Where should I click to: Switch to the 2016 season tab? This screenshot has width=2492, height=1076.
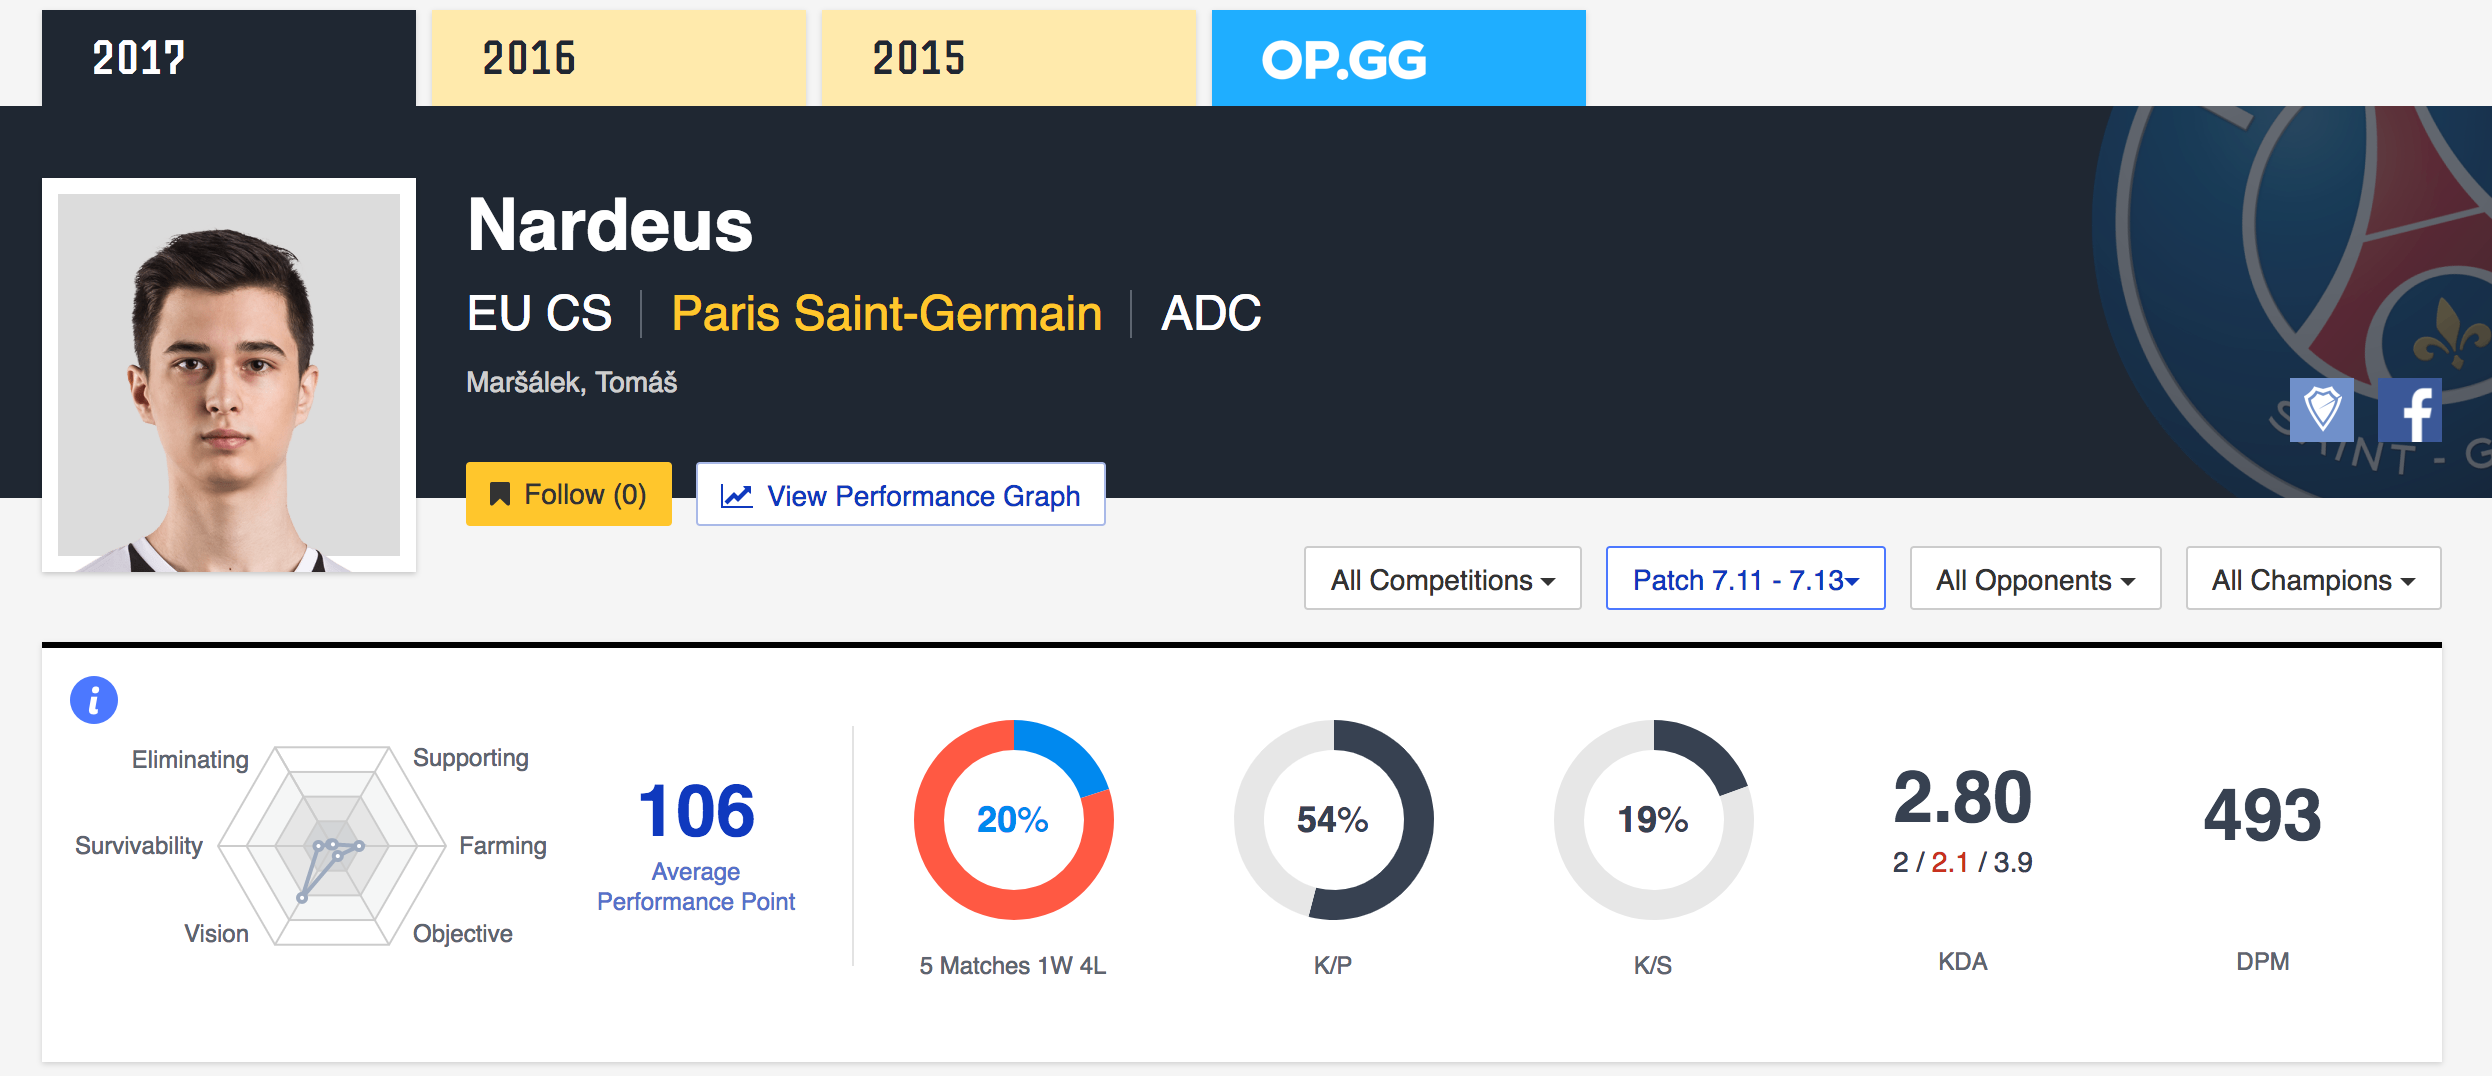618,58
